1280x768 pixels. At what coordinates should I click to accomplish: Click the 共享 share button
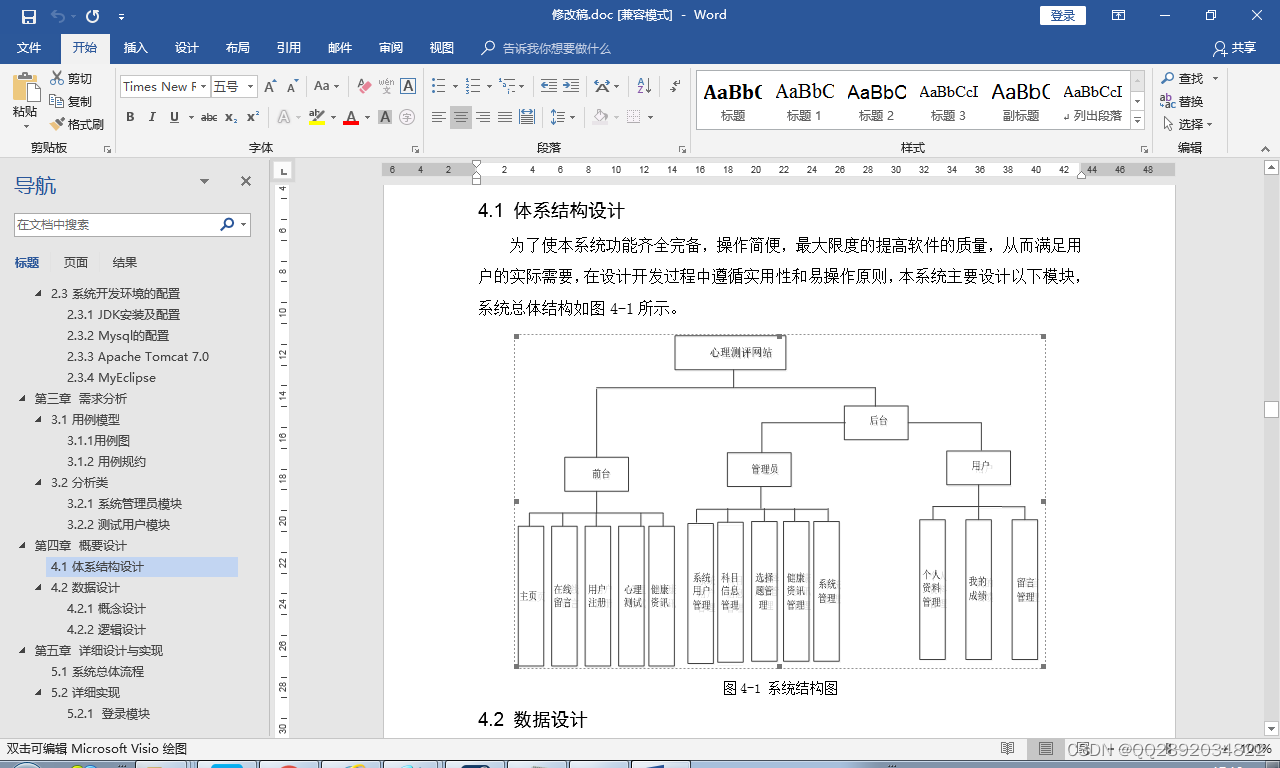pyautogui.click(x=1234, y=48)
